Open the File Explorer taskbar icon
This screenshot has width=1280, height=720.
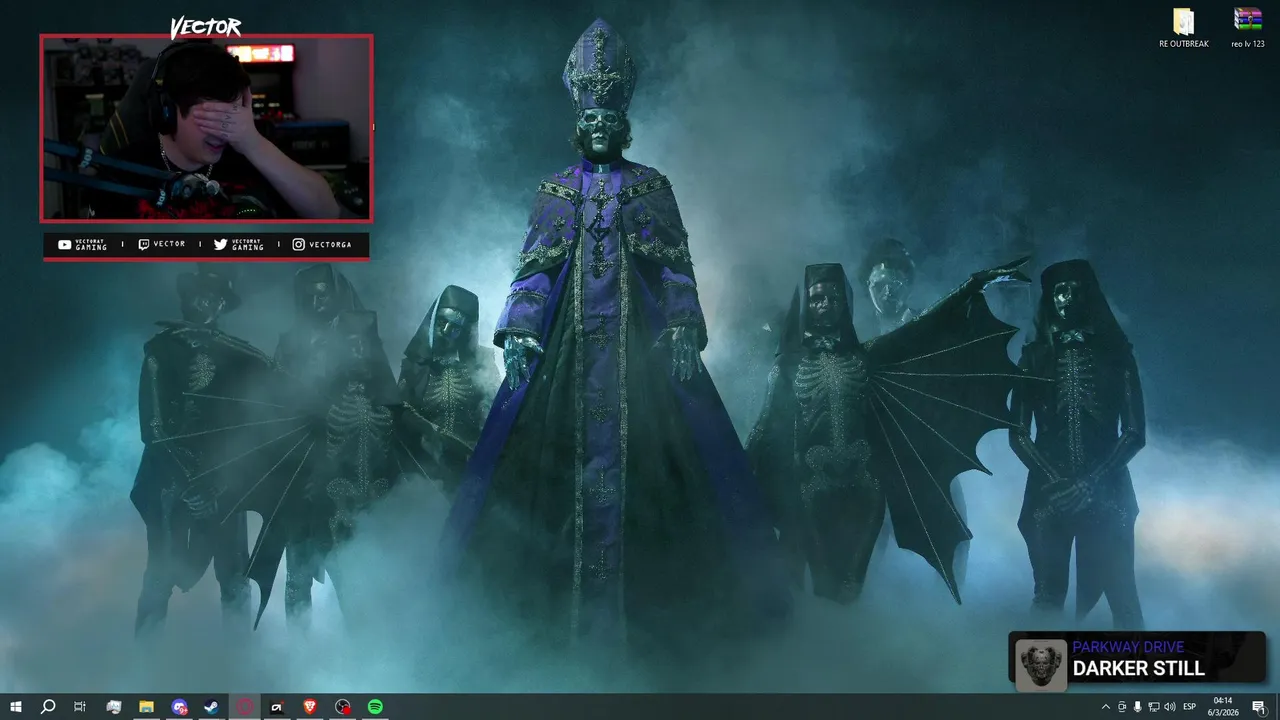(146, 707)
